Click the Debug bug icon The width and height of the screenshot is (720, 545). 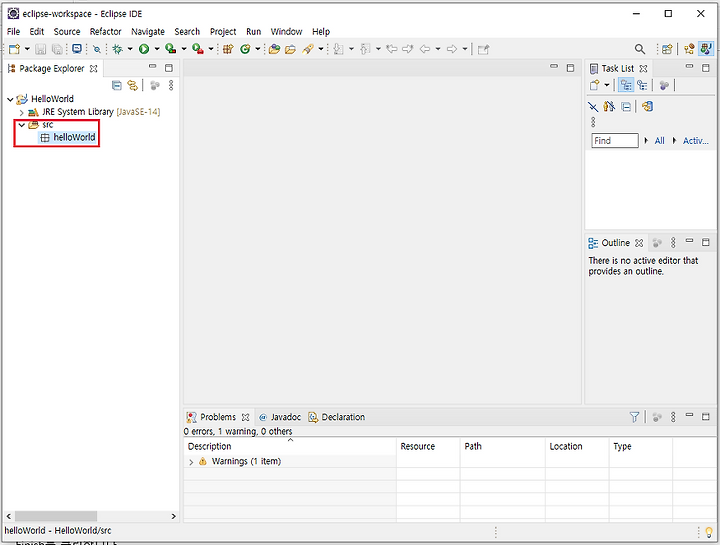pos(118,49)
